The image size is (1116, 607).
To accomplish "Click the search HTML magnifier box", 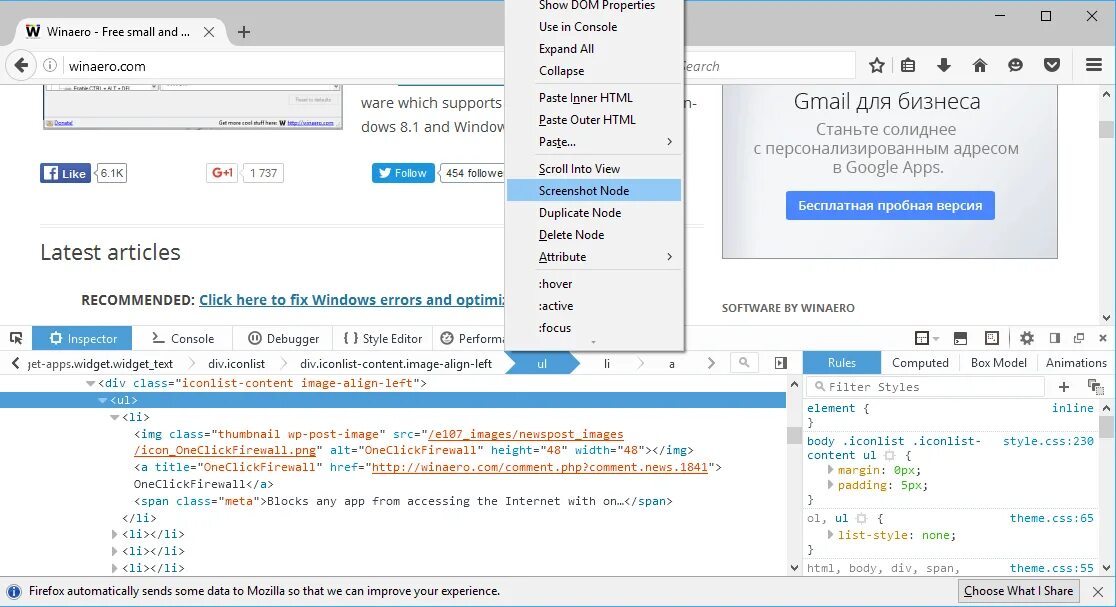I will click(744, 363).
